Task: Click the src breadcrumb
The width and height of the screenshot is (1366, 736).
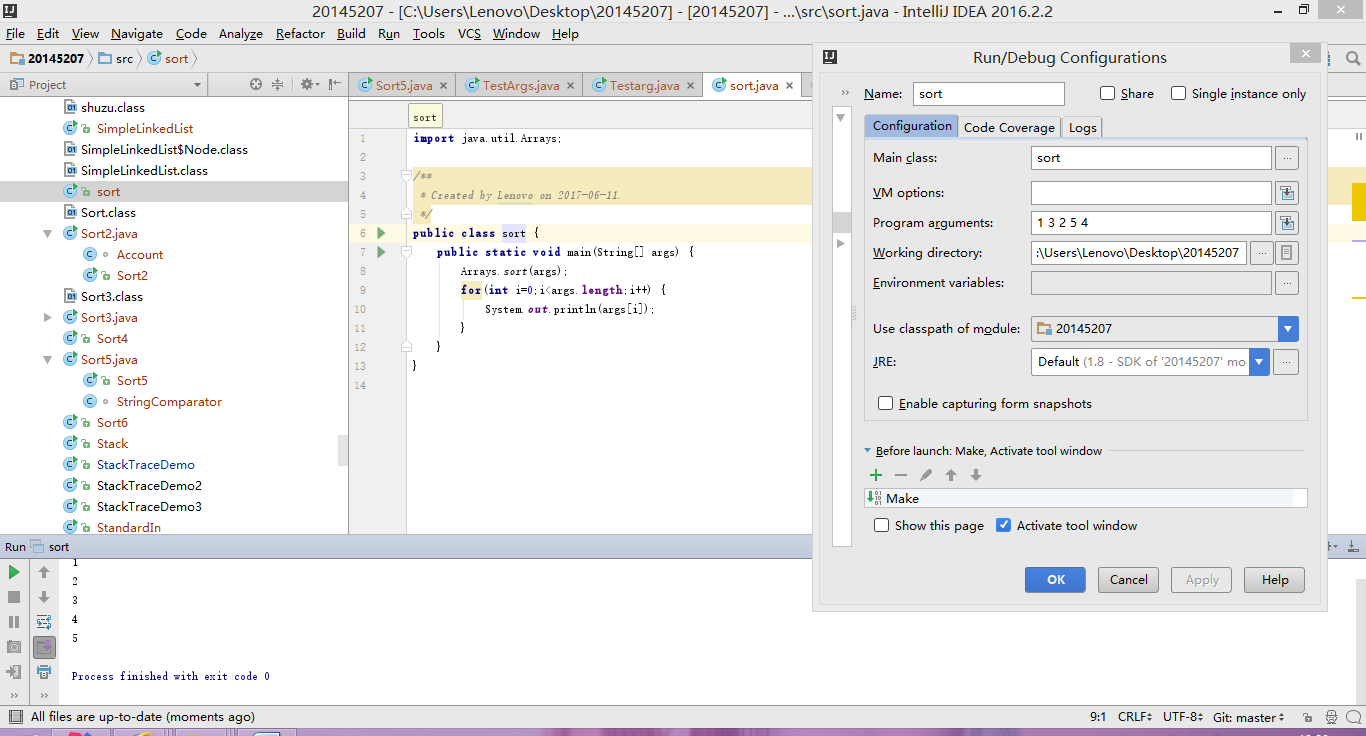Action: [x=116, y=59]
